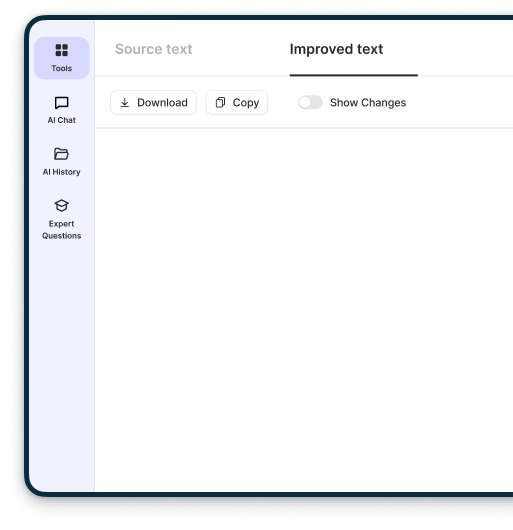Click the copy pages icon

pos(220,103)
